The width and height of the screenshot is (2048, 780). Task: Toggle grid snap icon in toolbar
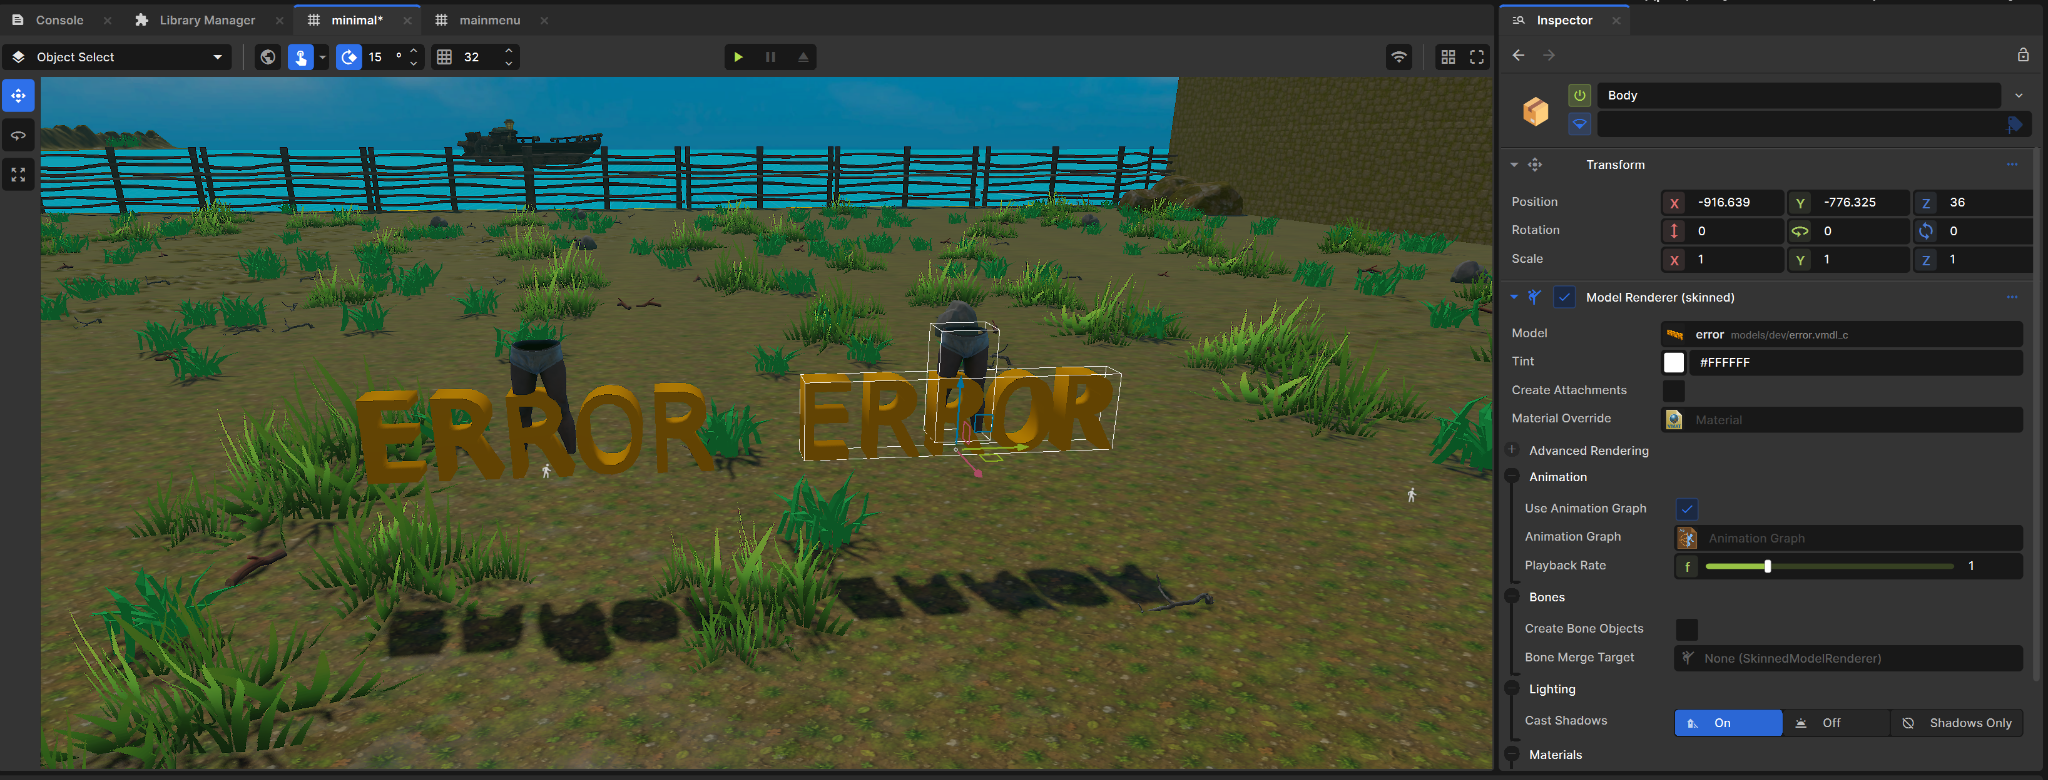pos(445,57)
